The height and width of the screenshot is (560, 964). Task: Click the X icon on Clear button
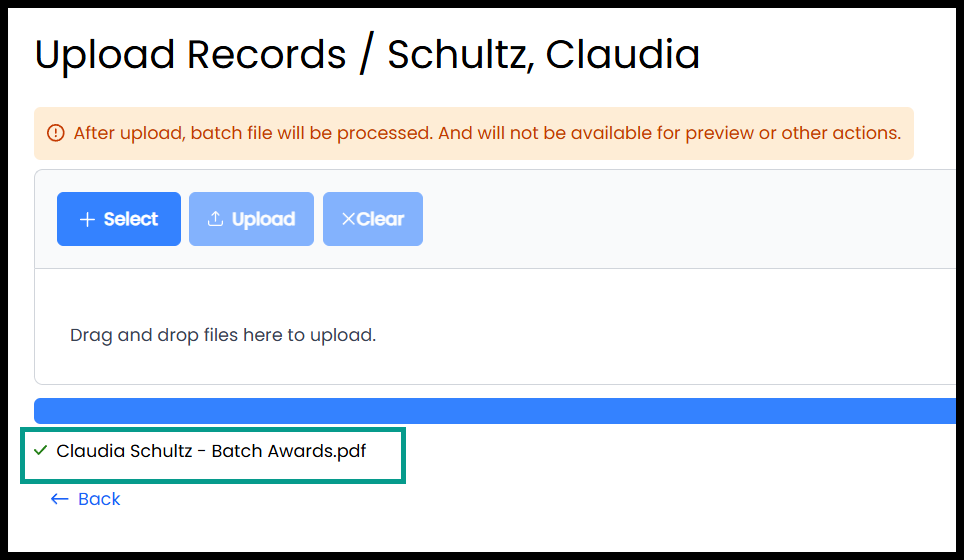348,219
